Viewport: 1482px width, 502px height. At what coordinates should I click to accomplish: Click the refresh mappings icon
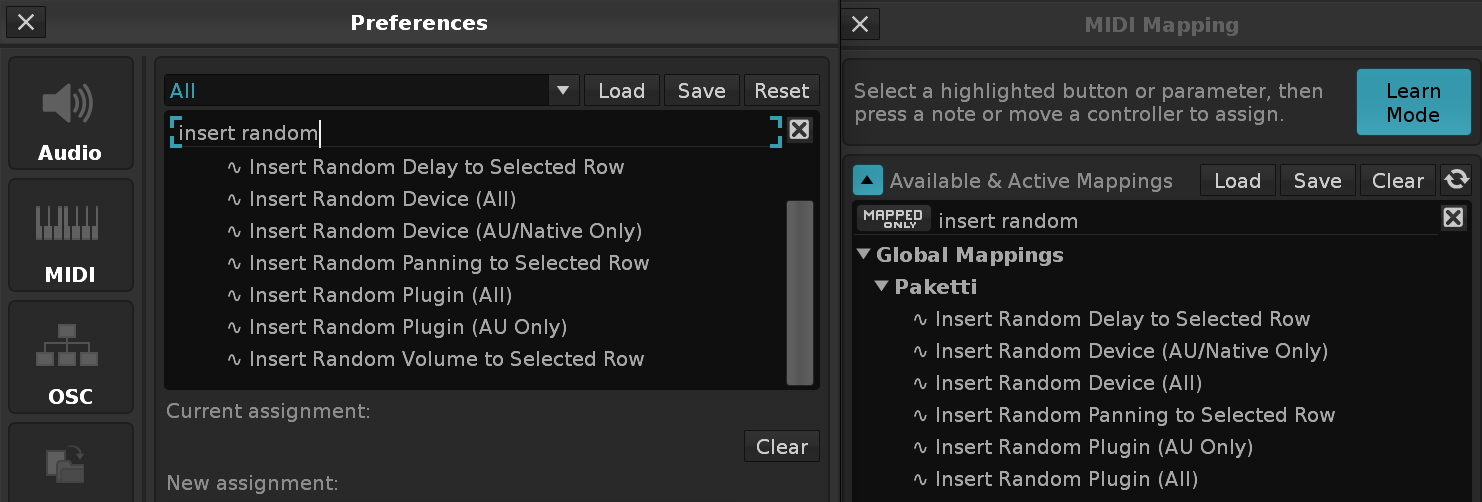click(x=1457, y=180)
